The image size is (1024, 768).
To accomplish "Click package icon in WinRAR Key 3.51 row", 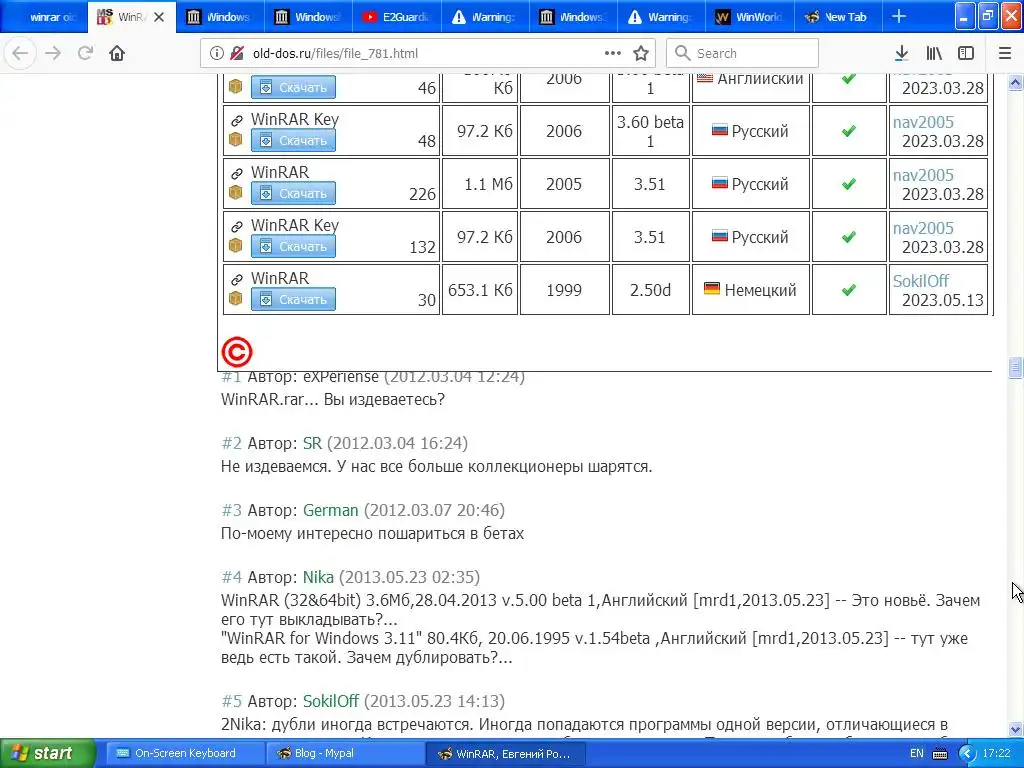I will [236, 246].
